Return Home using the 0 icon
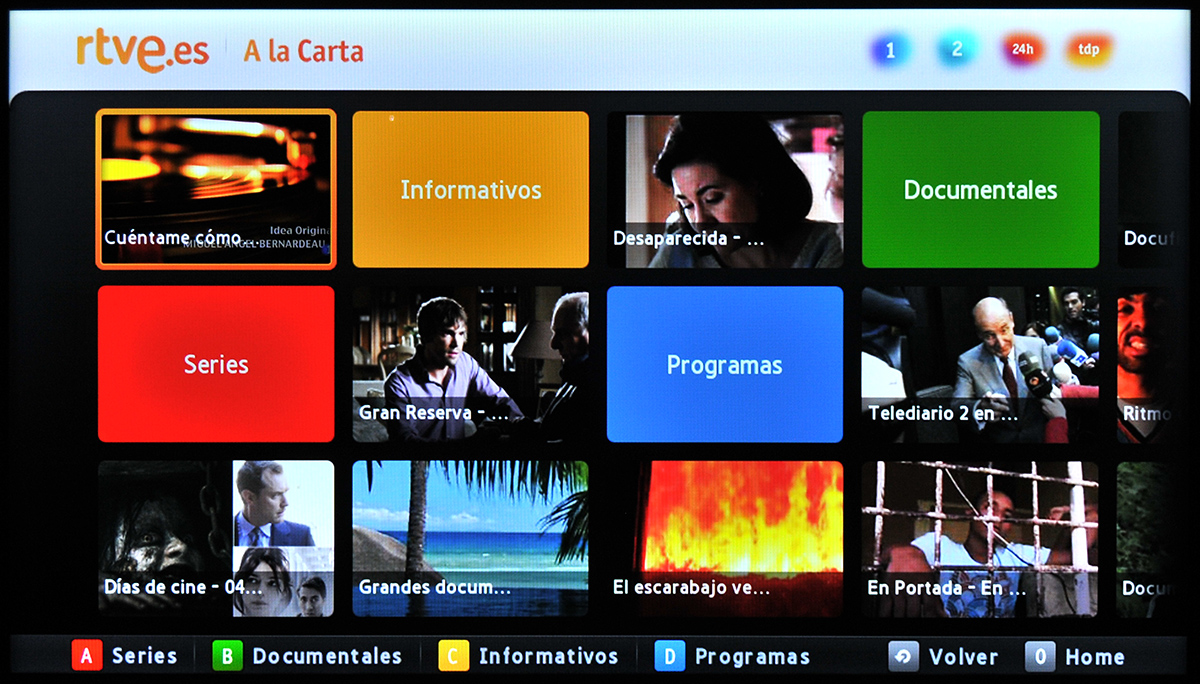 pyautogui.click(x=1040, y=657)
